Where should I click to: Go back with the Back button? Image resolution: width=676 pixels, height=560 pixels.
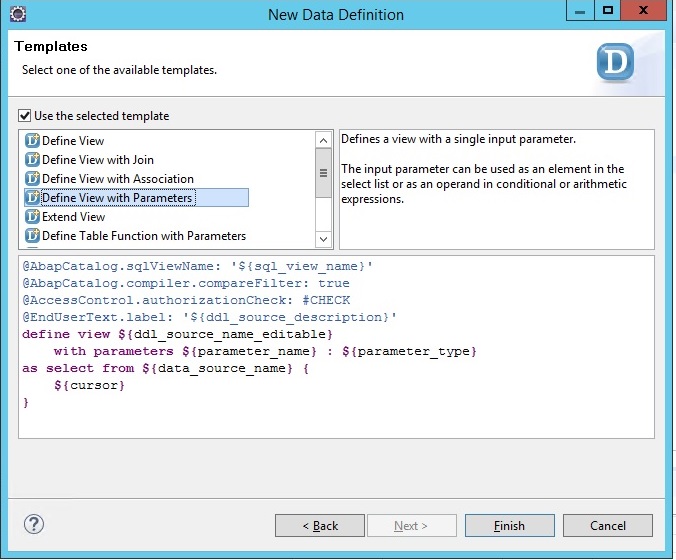(320, 526)
